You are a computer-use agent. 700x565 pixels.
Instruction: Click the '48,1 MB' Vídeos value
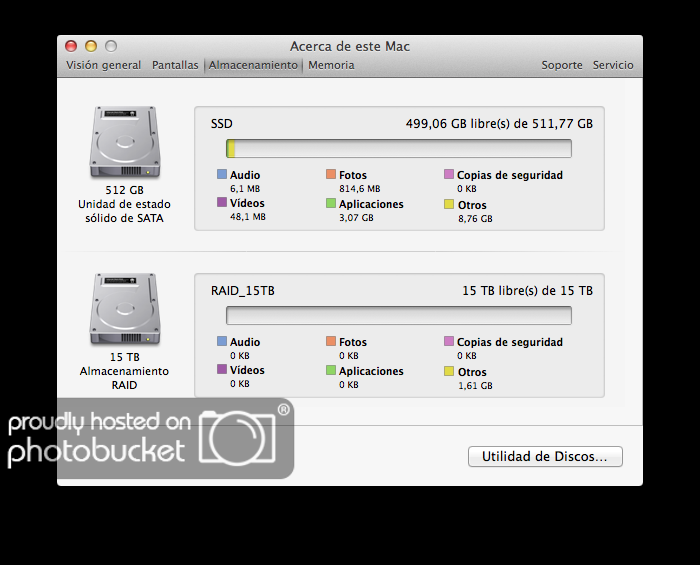point(248,217)
